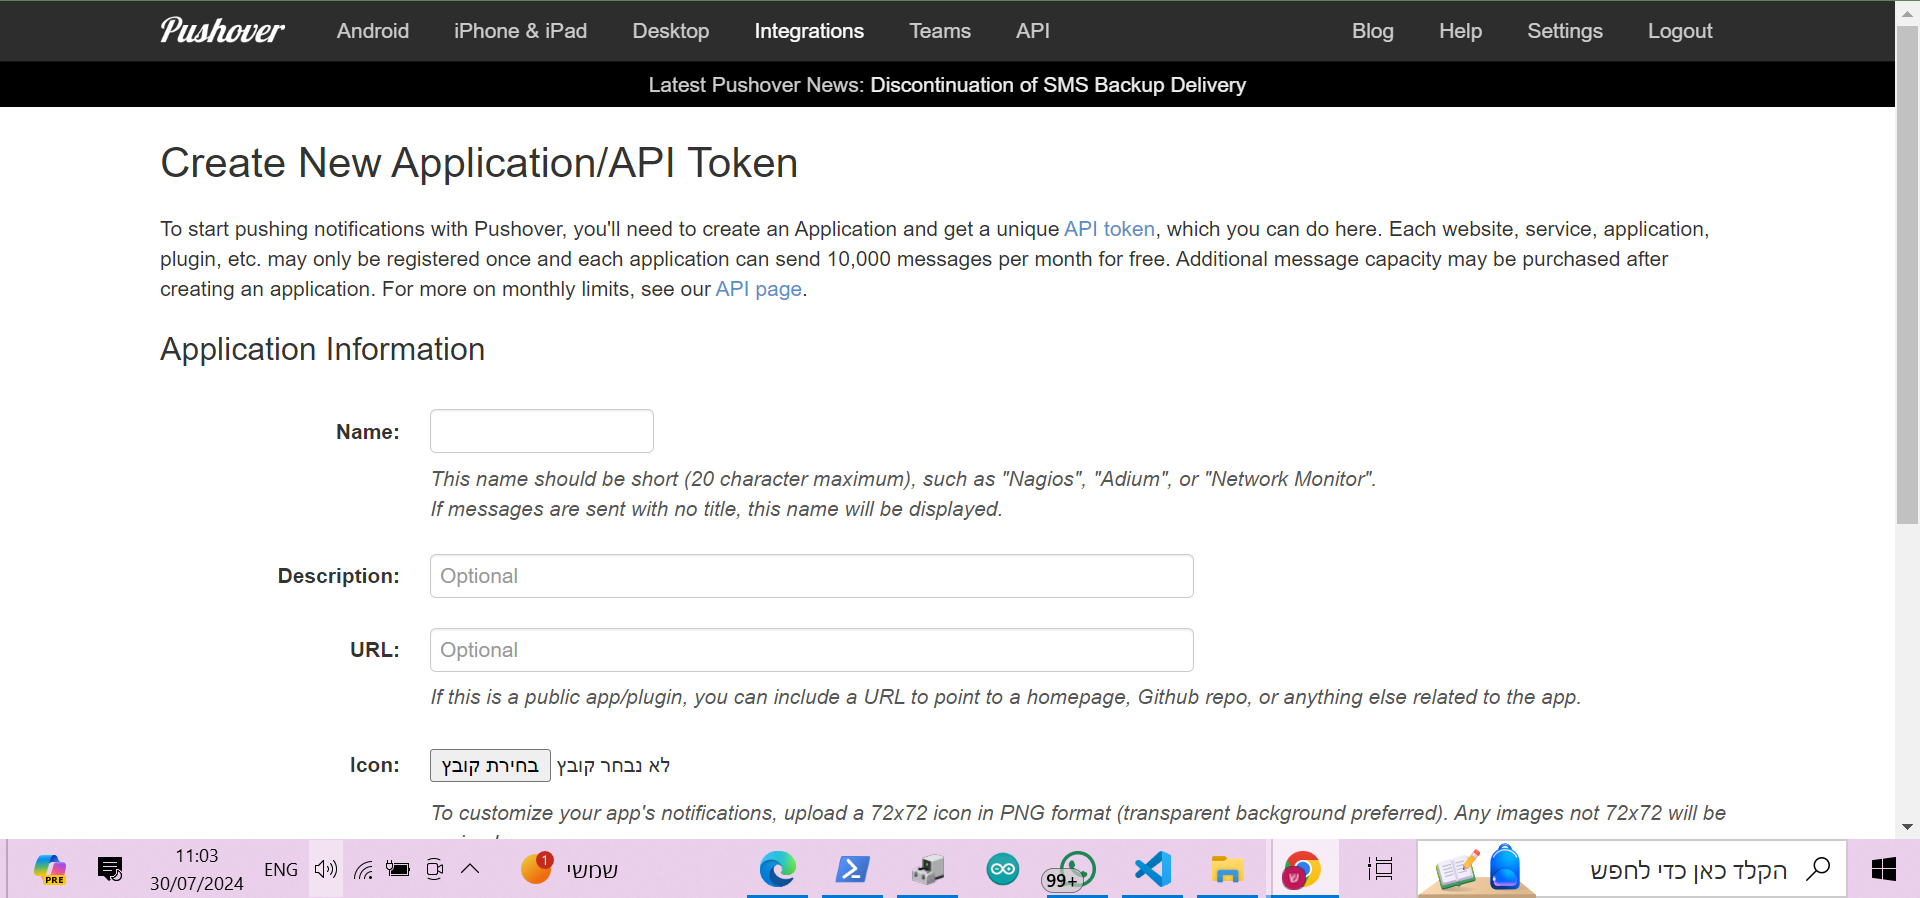Open the Copilot Preview taskbar icon
The height and width of the screenshot is (898, 1920).
pos(49,869)
